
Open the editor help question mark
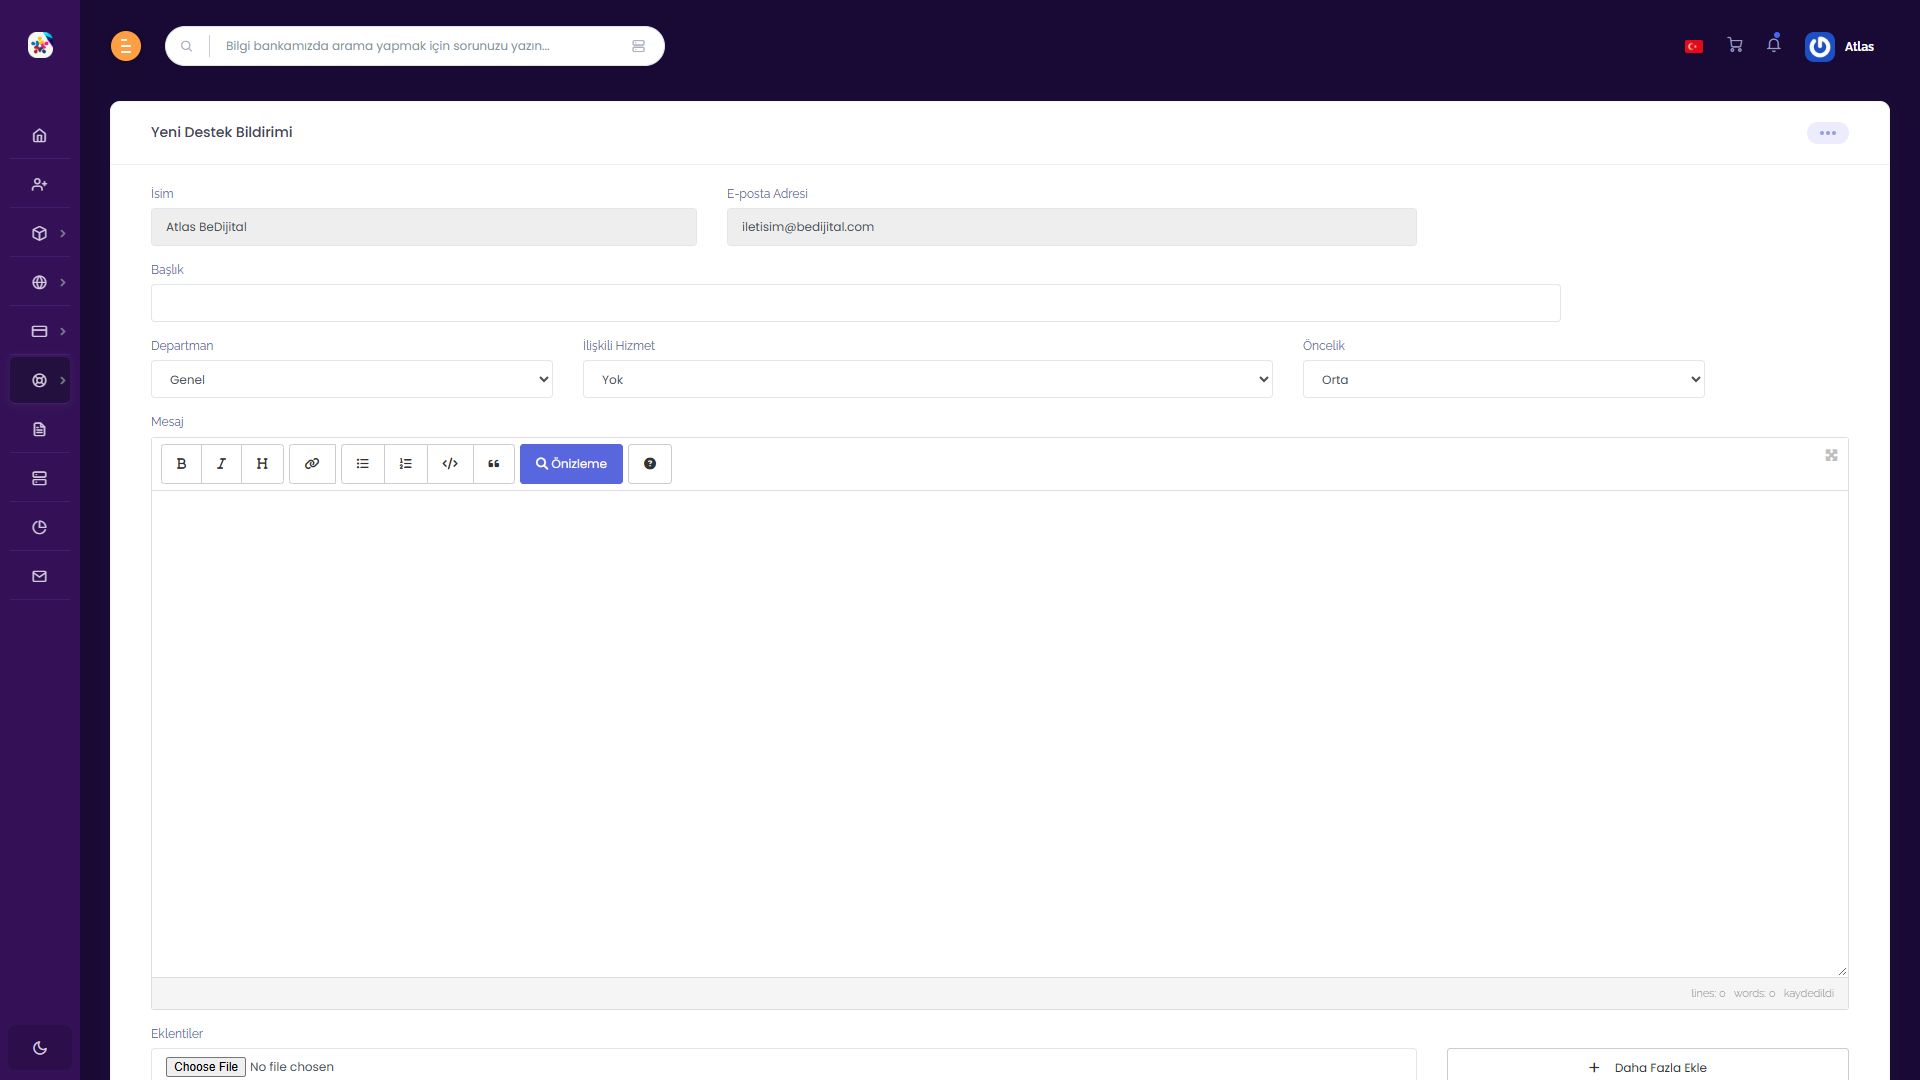click(x=650, y=464)
